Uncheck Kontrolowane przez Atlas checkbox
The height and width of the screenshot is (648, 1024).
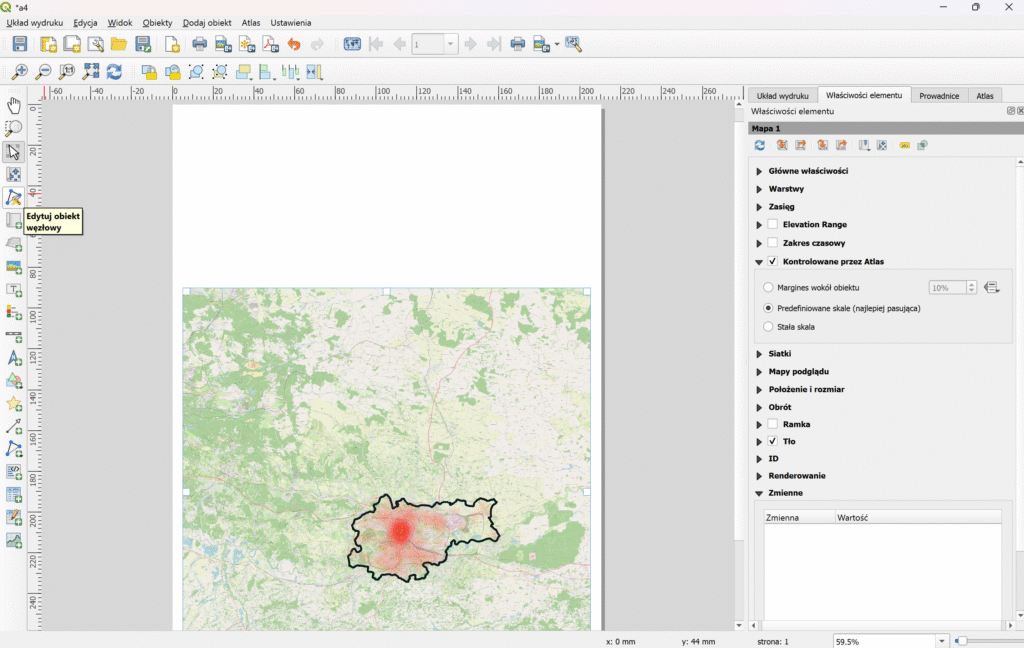pos(773,262)
